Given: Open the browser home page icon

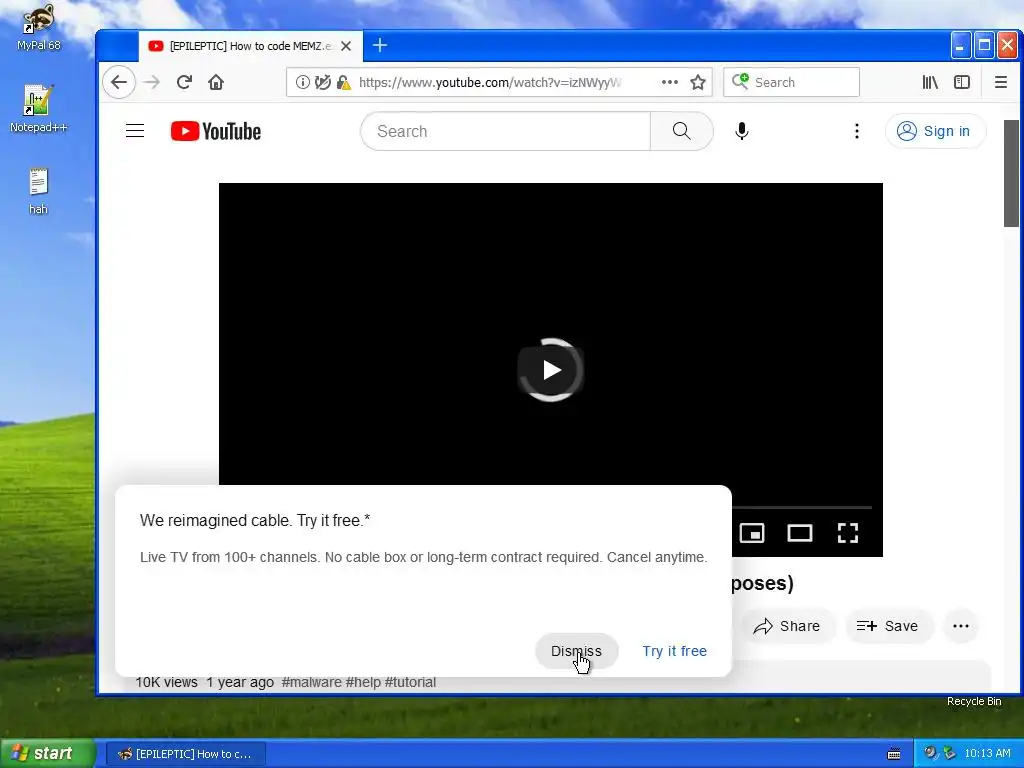Looking at the screenshot, I should 216,82.
